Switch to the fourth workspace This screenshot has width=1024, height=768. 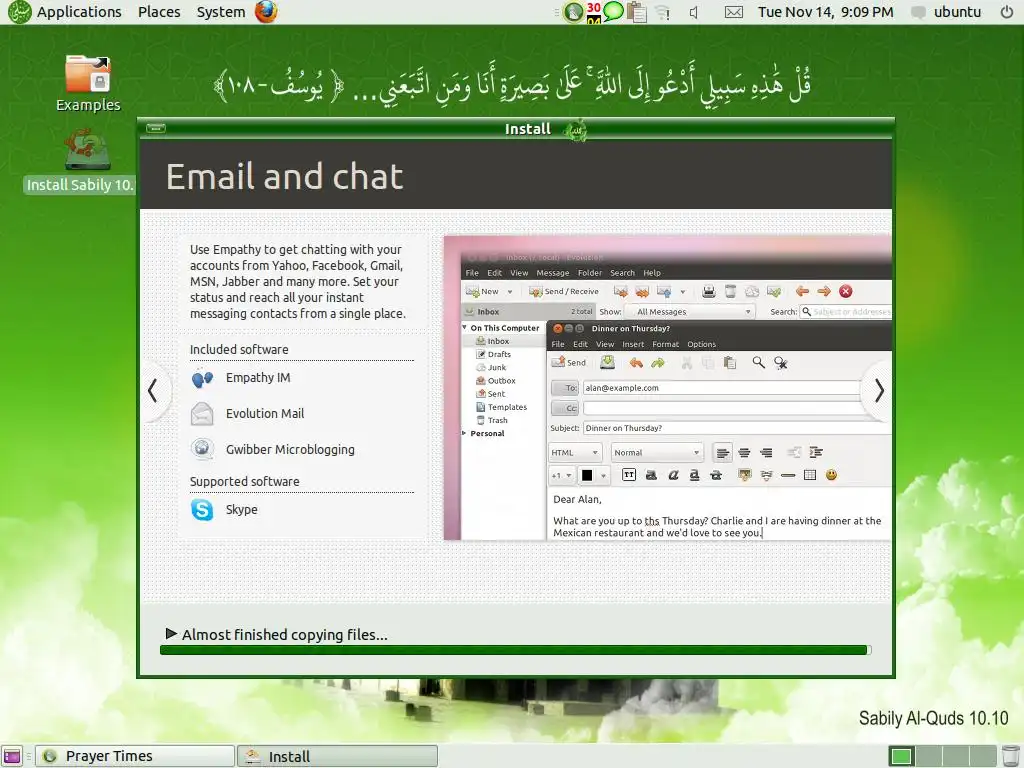982,756
